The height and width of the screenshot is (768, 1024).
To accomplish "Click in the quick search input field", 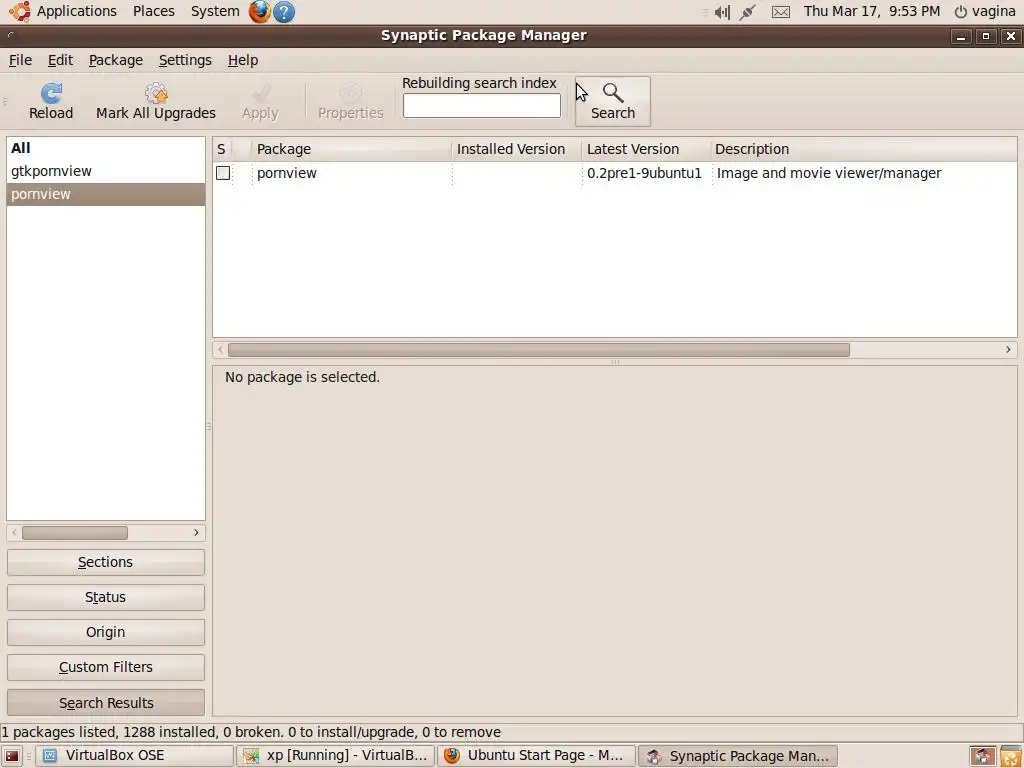I will click(x=481, y=106).
